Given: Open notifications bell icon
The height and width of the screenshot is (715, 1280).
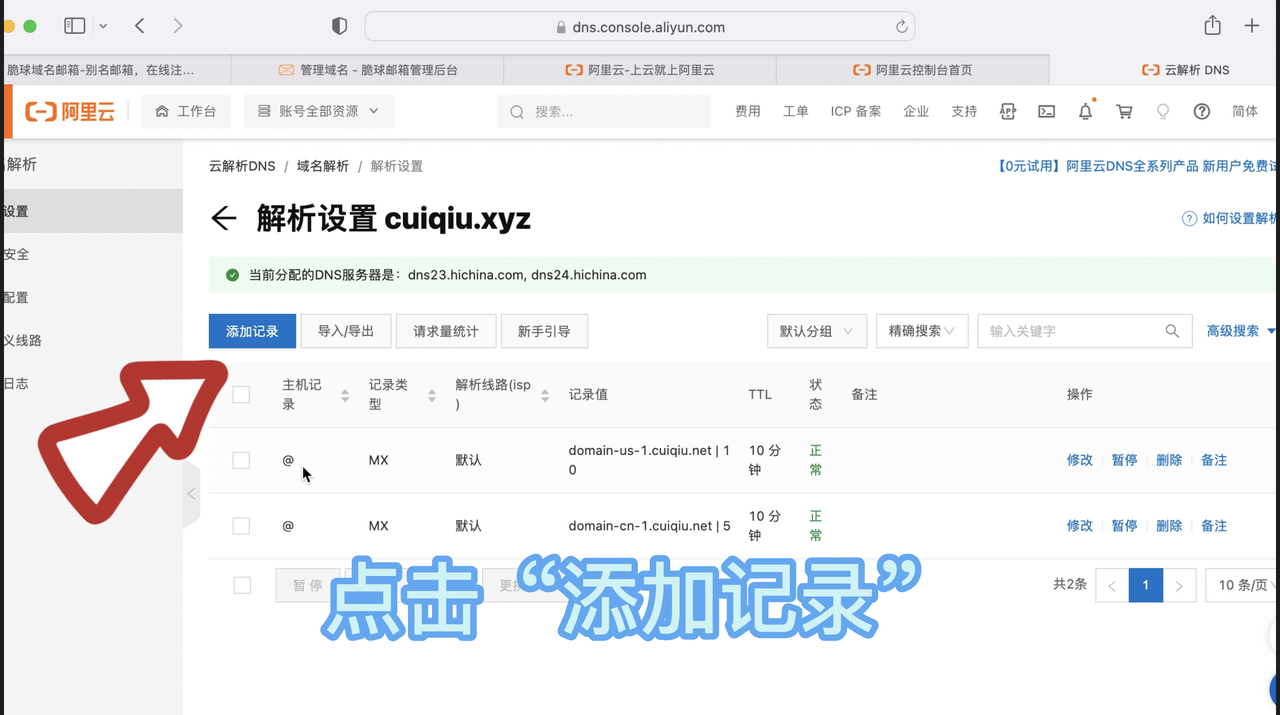Looking at the screenshot, I should [1085, 111].
